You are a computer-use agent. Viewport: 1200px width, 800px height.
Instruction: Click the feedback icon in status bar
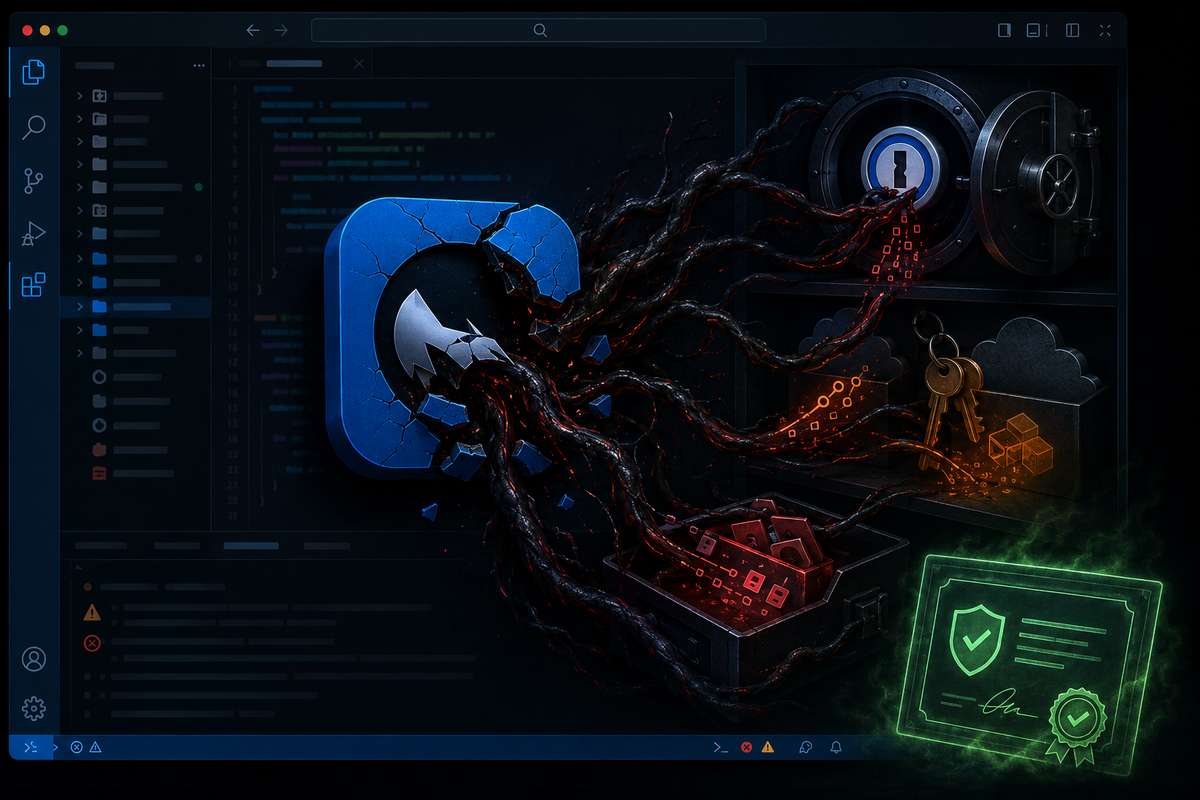(x=805, y=747)
